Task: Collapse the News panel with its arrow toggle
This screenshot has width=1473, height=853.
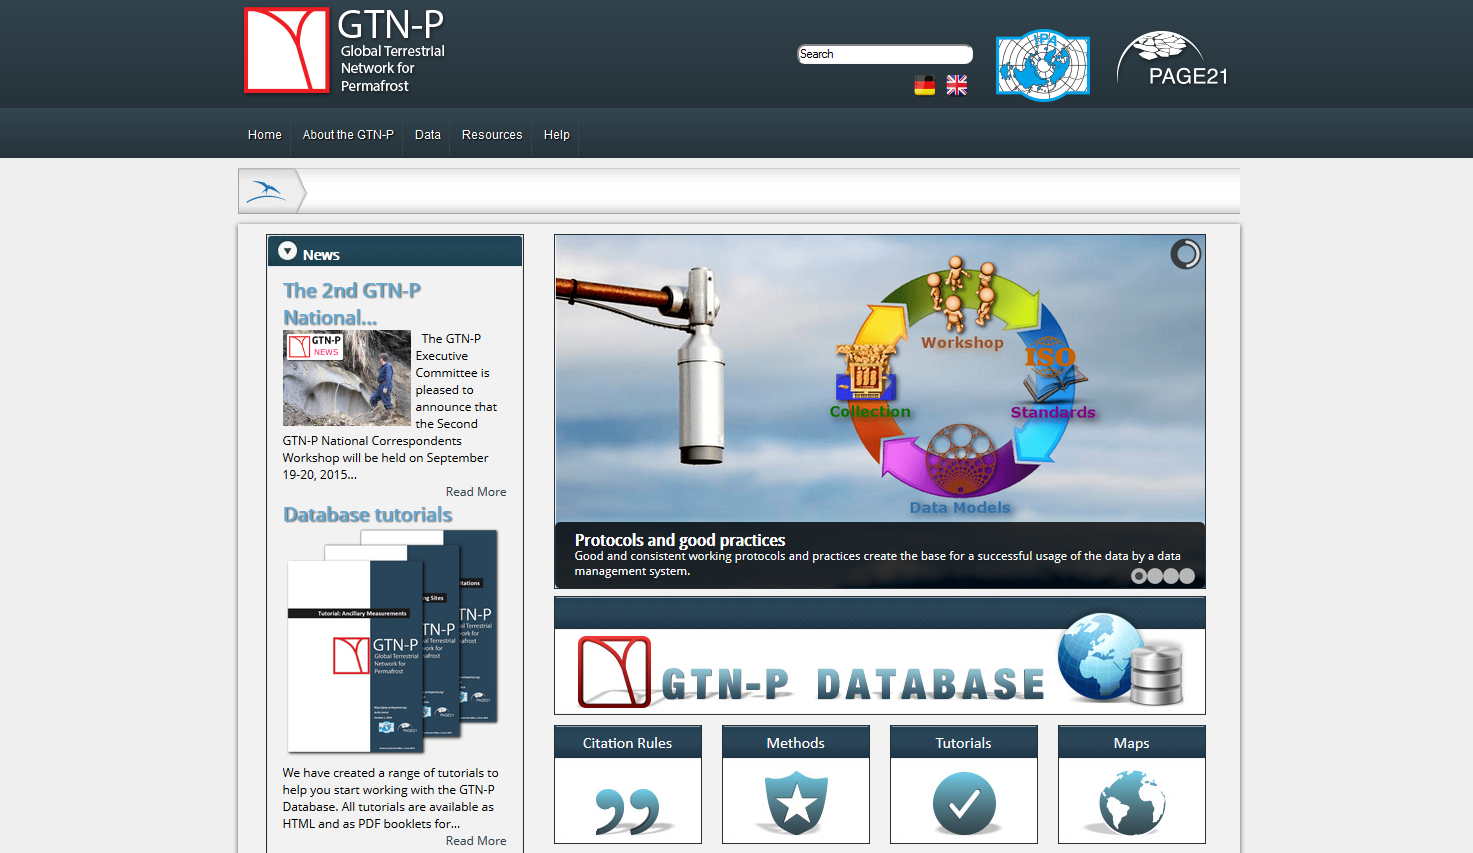Action: (x=287, y=251)
